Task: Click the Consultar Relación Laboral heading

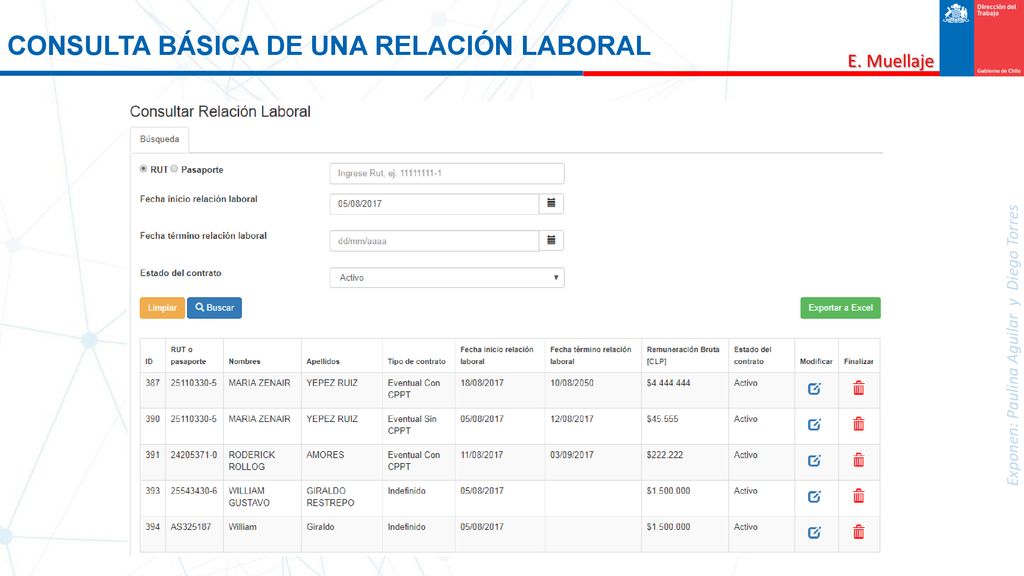Action: (220, 112)
